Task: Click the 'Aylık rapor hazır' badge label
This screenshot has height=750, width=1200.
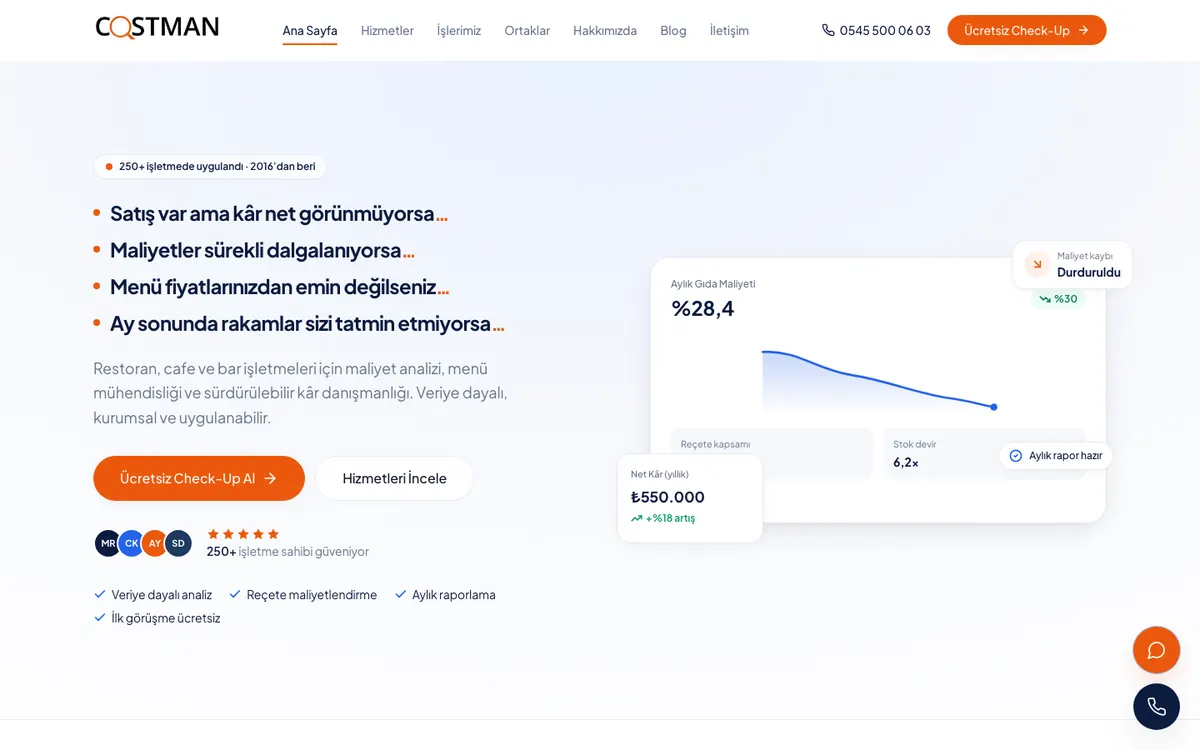Action: [1066, 456]
